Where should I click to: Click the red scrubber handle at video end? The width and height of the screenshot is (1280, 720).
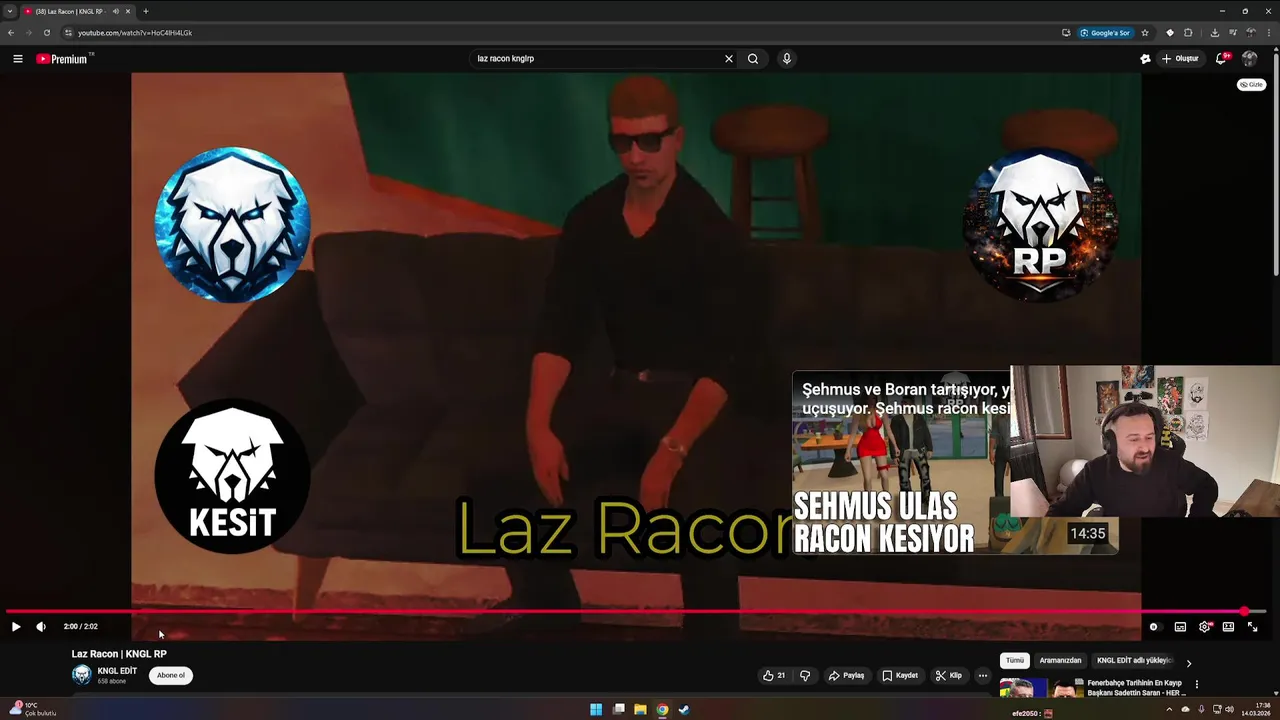[x=1244, y=611]
